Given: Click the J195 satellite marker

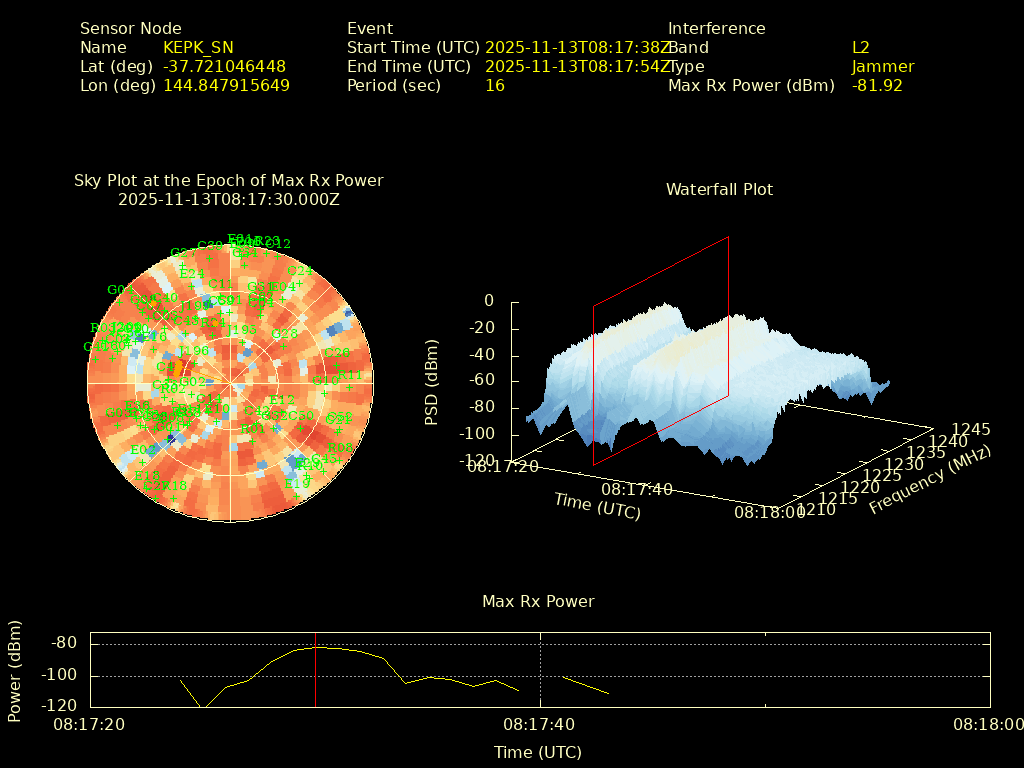Looking at the screenshot, I should [241, 341].
